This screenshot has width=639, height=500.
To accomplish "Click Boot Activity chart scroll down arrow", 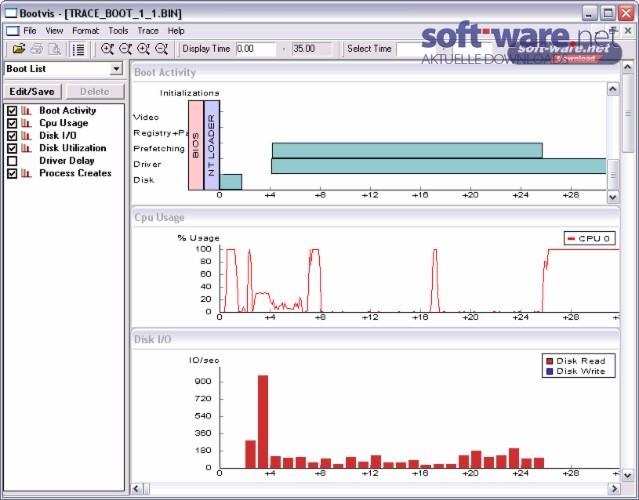I will coord(613,197).
